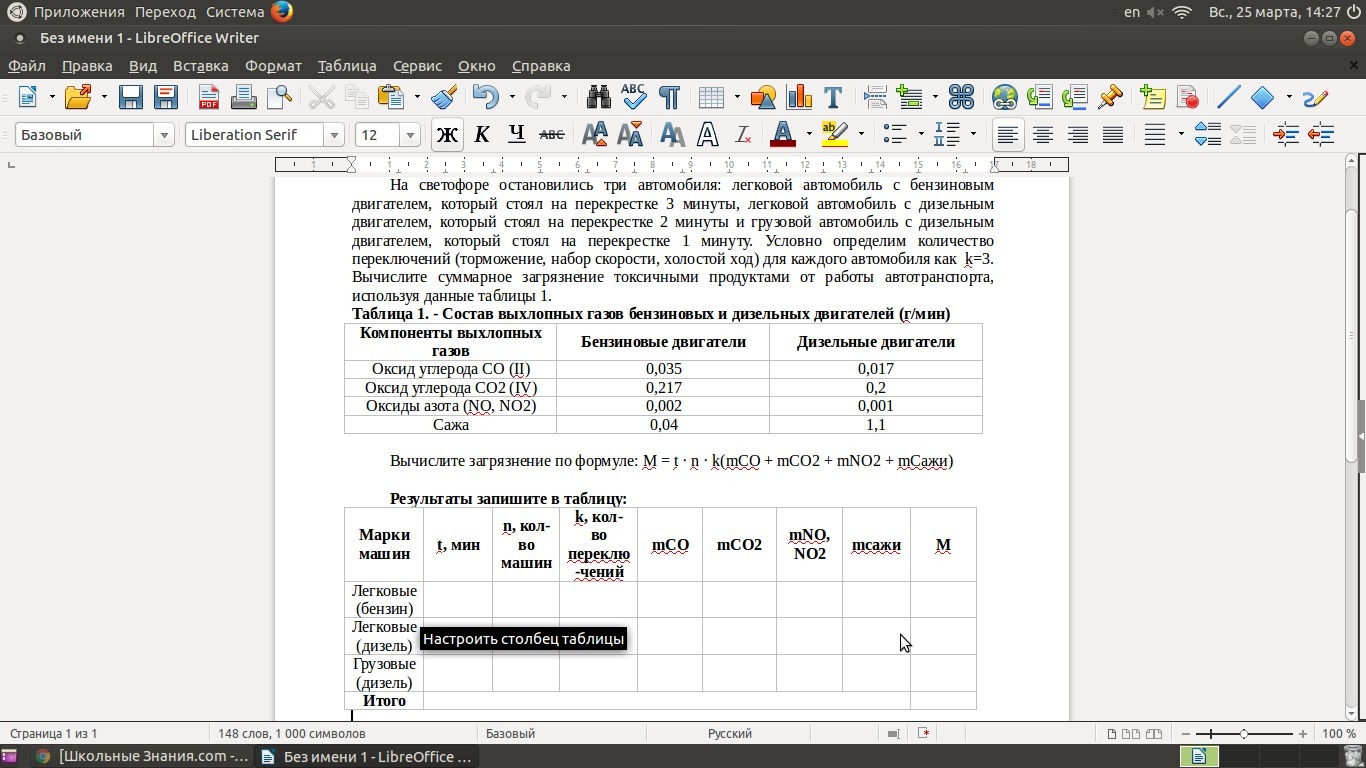
Task: Apply the font color swatch
Action: click(x=783, y=134)
